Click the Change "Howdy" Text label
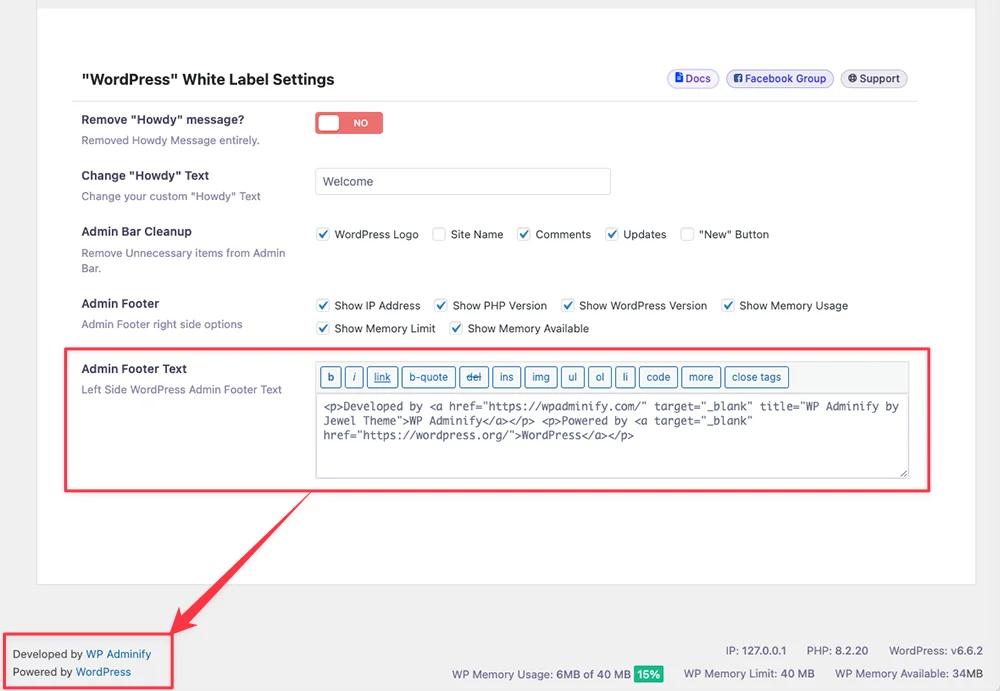Image resolution: width=1000 pixels, height=691 pixels. click(145, 175)
